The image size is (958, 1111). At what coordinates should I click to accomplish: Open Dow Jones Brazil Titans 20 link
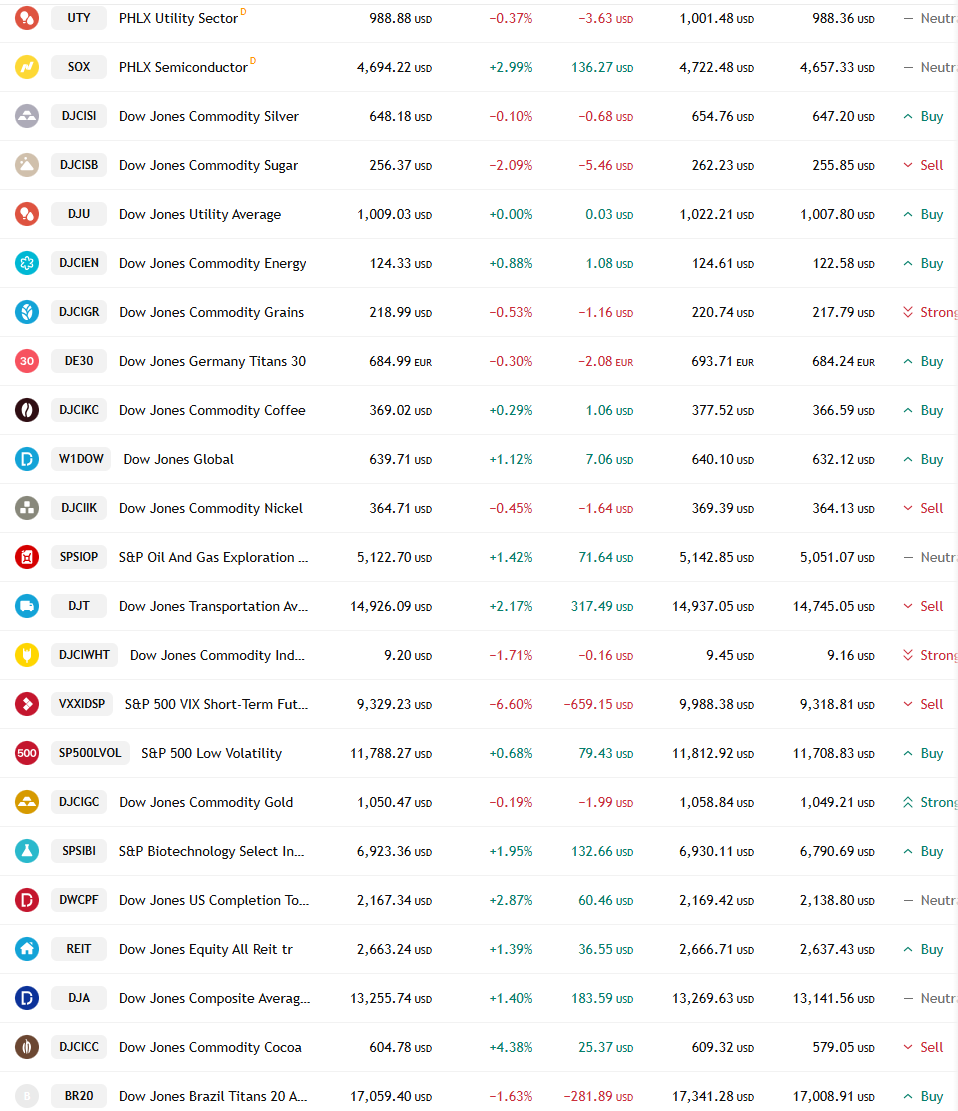(x=213, y=1096)
